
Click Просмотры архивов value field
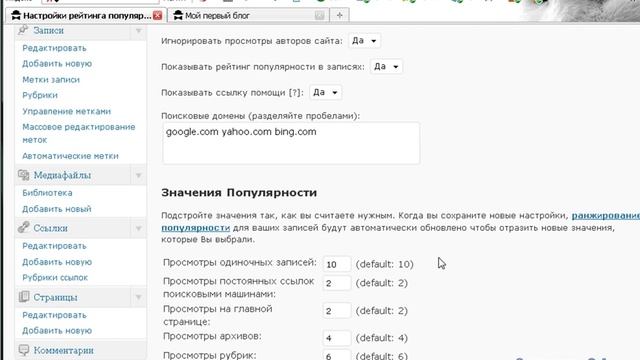point(337,338)
